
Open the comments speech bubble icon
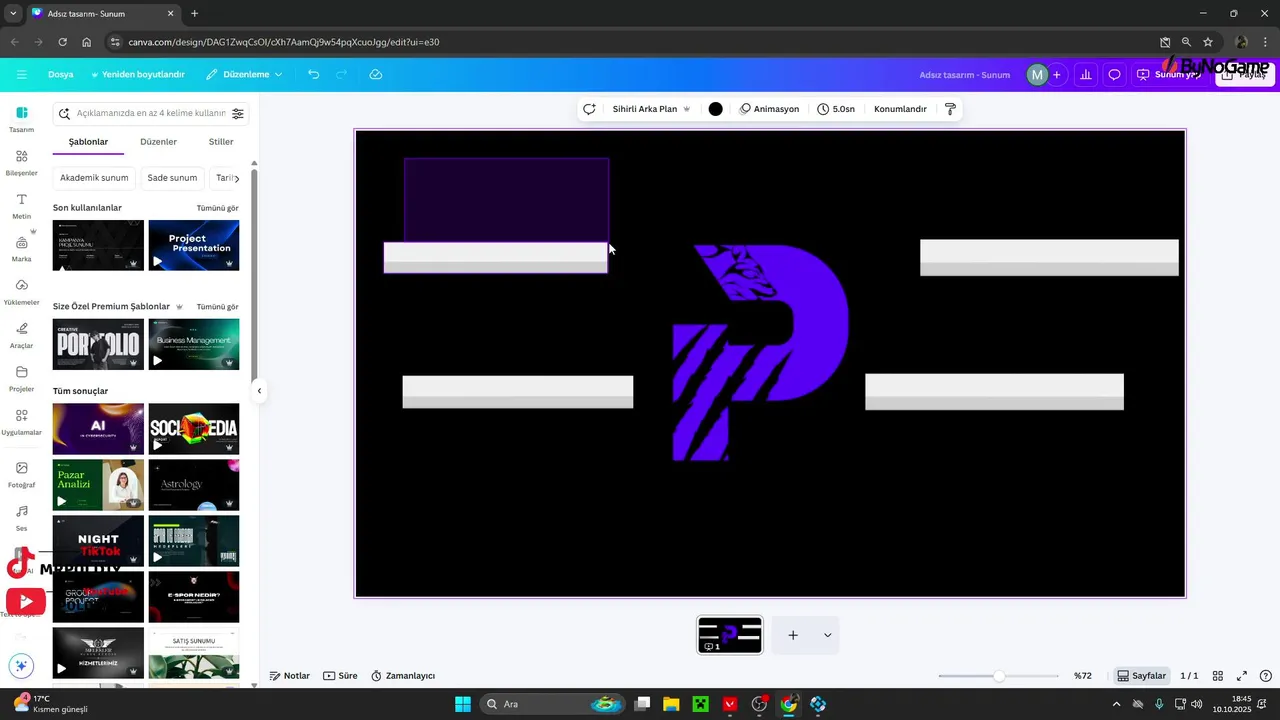point(1114,75)
